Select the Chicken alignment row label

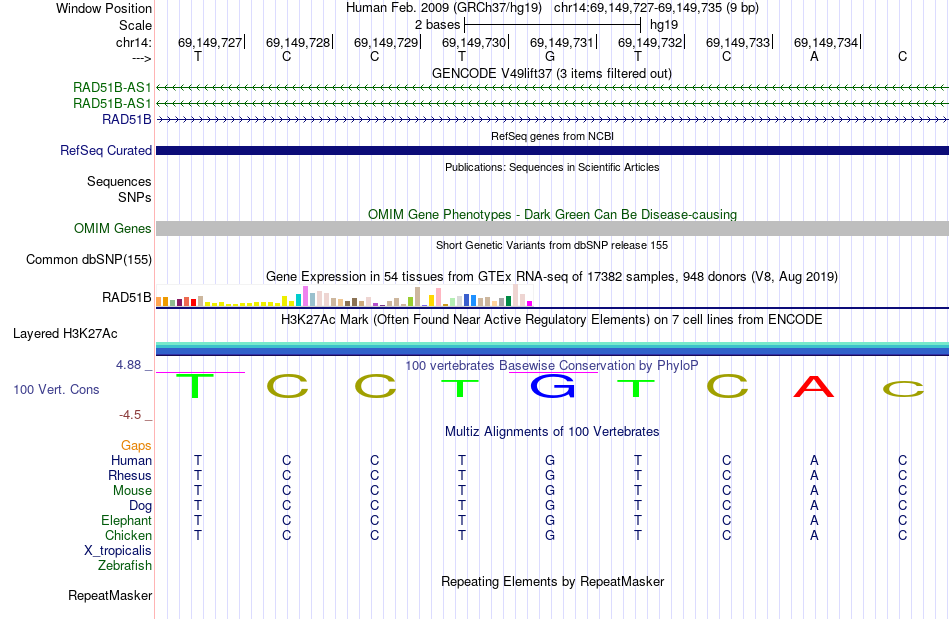coord(128,535)
